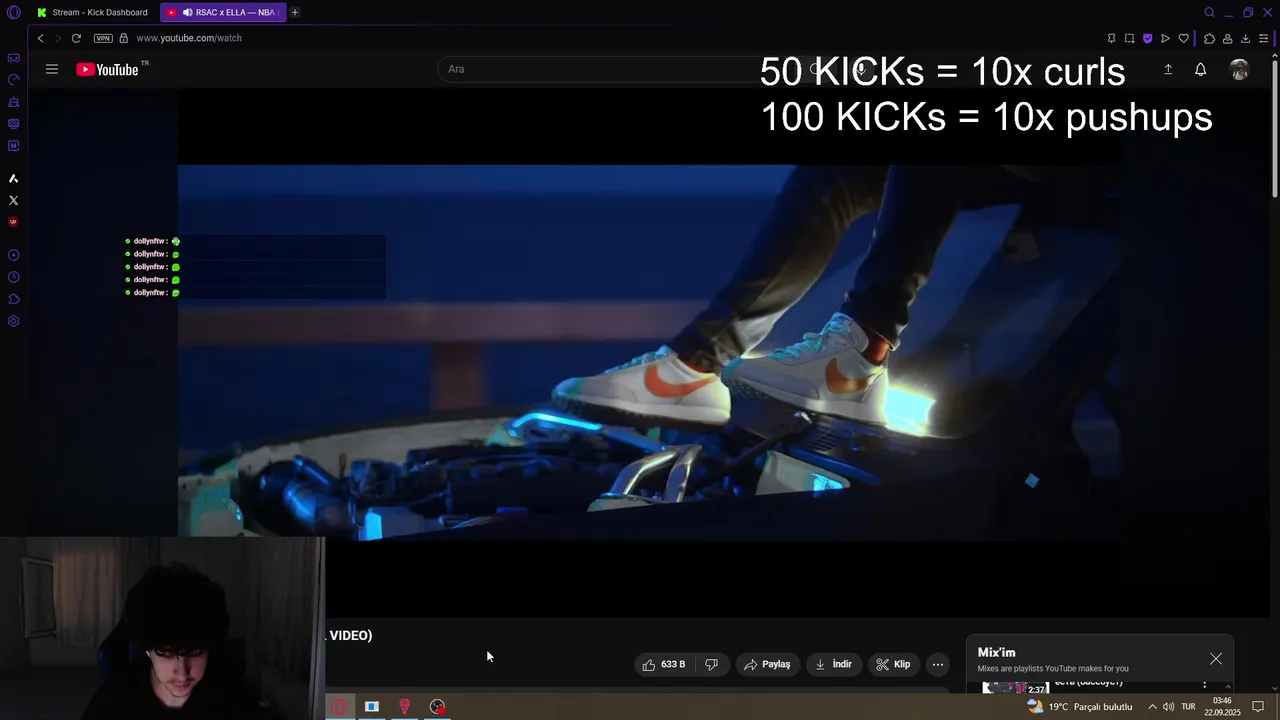This screenshot has width=1280, height=720.
Task: Open profile icon in browser toolbar
Action: click(x=1227, y=38)
